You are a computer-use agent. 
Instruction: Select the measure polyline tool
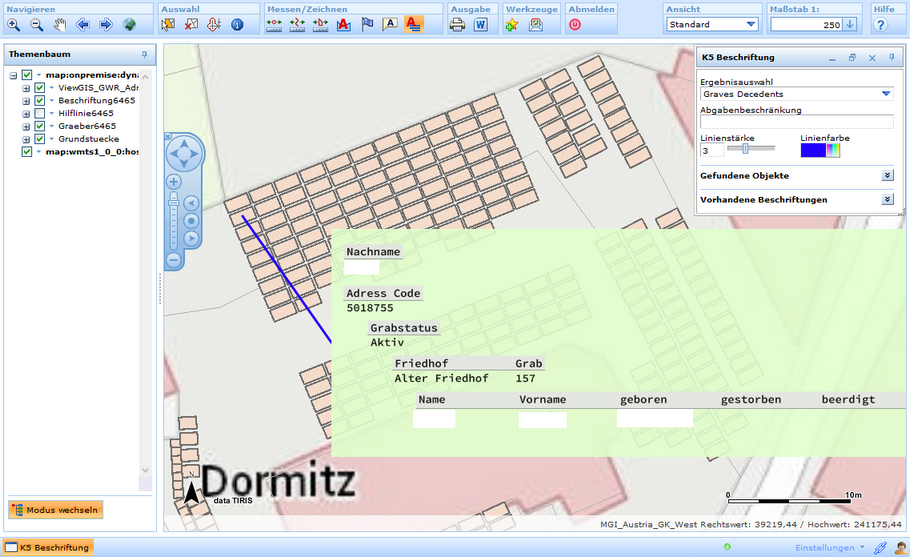[x=297, y=25]
